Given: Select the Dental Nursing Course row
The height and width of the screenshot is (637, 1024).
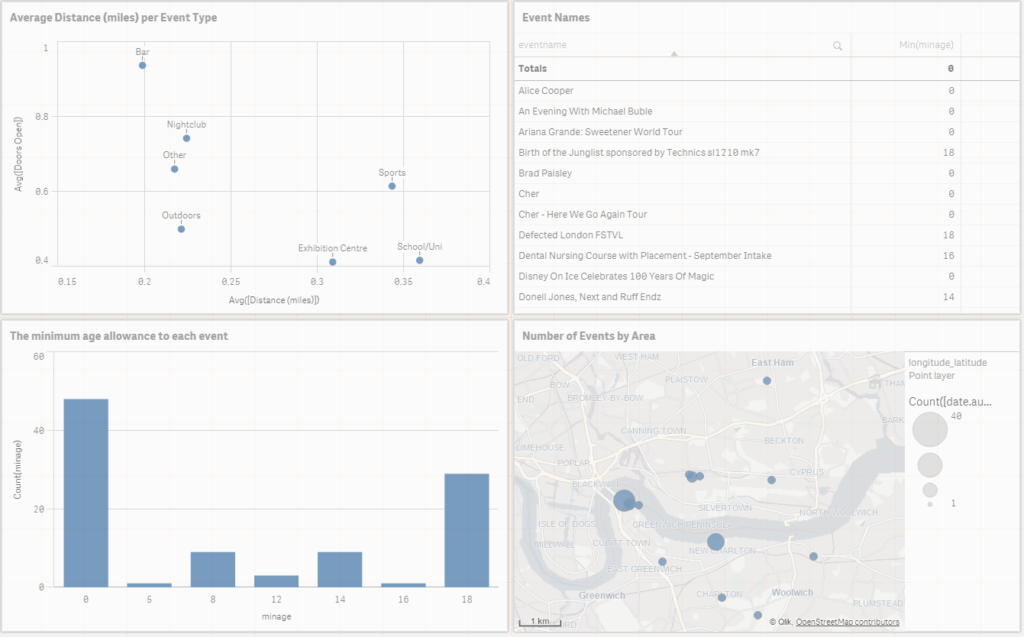Looking at the screenshot, I should pyautogui.click(x=738, y=255).
